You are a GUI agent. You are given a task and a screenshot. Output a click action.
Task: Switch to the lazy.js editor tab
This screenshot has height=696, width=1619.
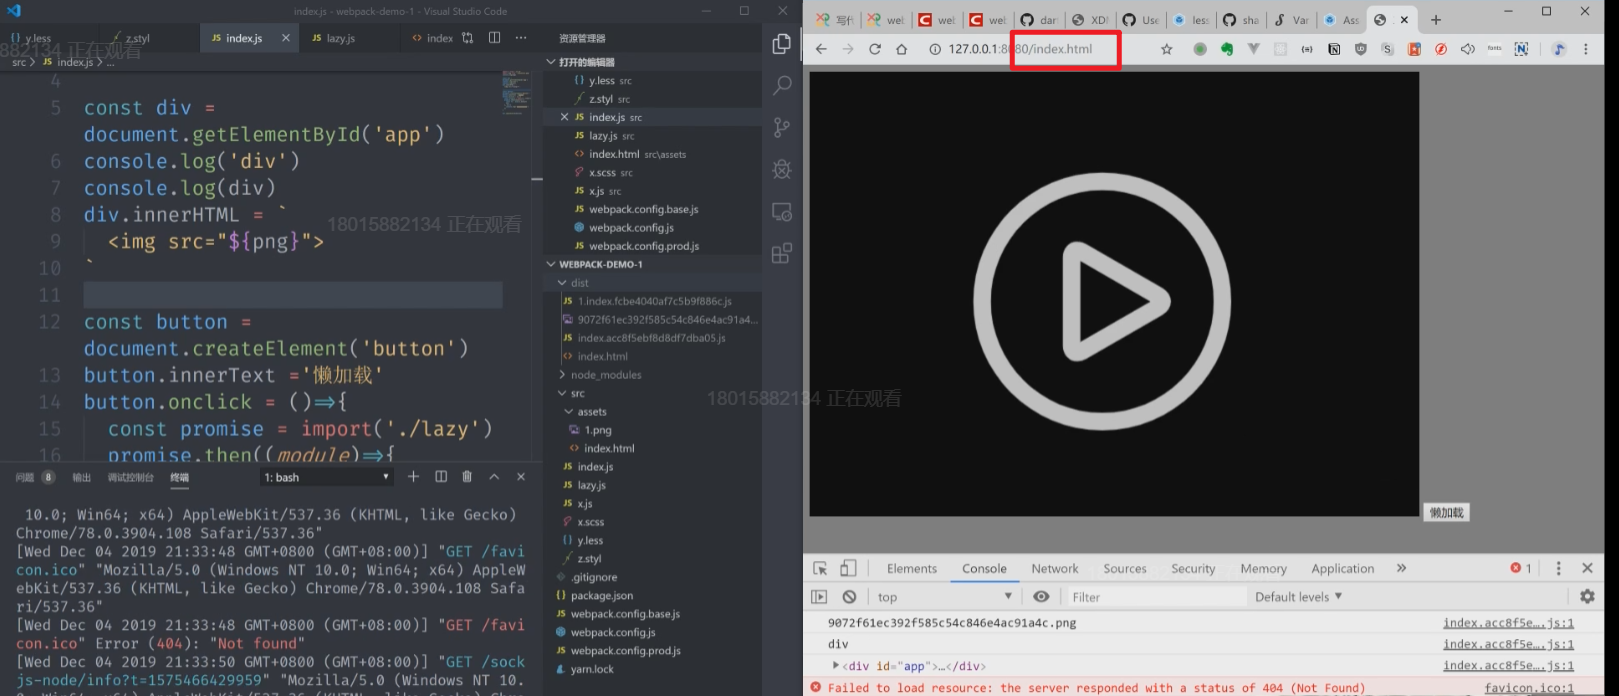click(x=334, y=38)
